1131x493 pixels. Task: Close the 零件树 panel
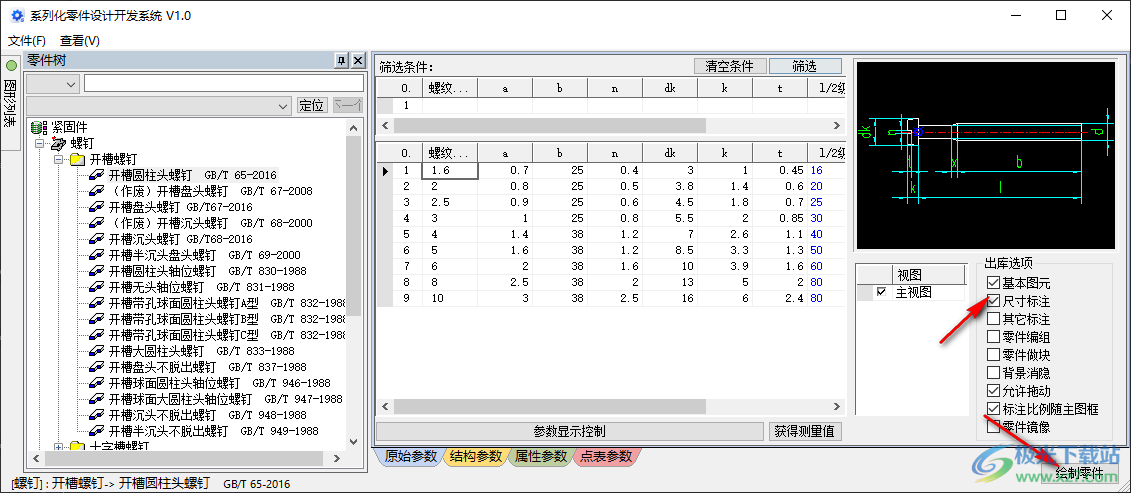tap(358, 61)
